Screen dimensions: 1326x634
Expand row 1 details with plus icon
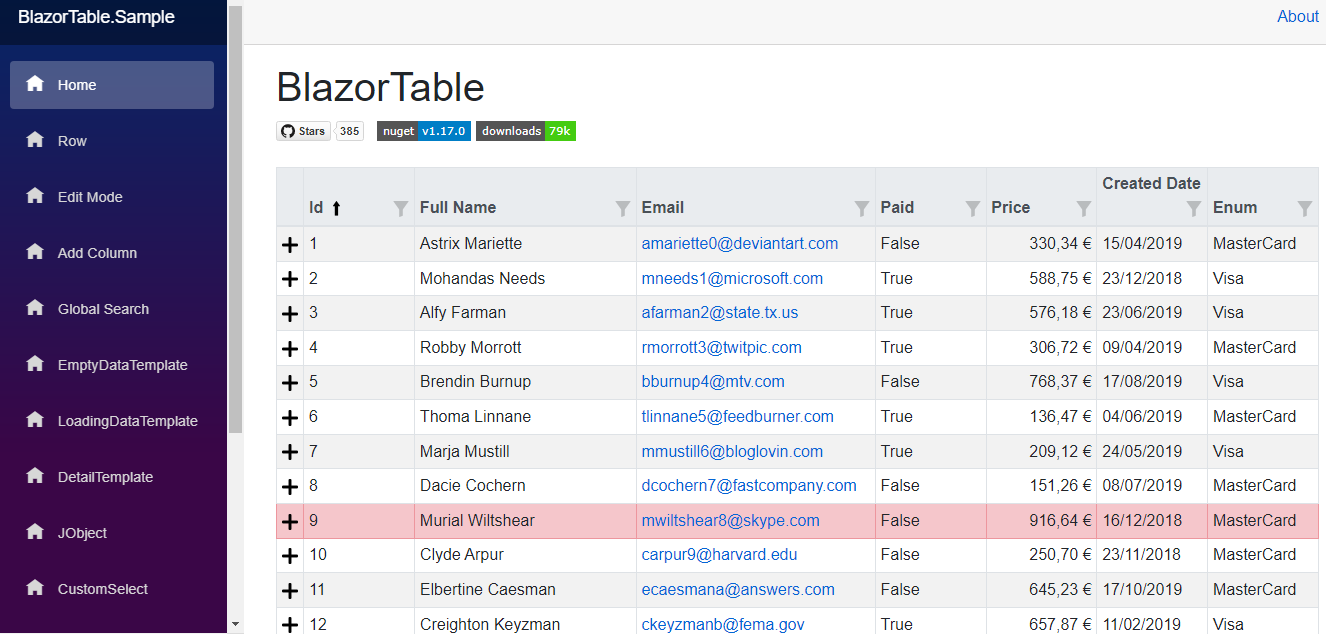[x=290, y=244]
